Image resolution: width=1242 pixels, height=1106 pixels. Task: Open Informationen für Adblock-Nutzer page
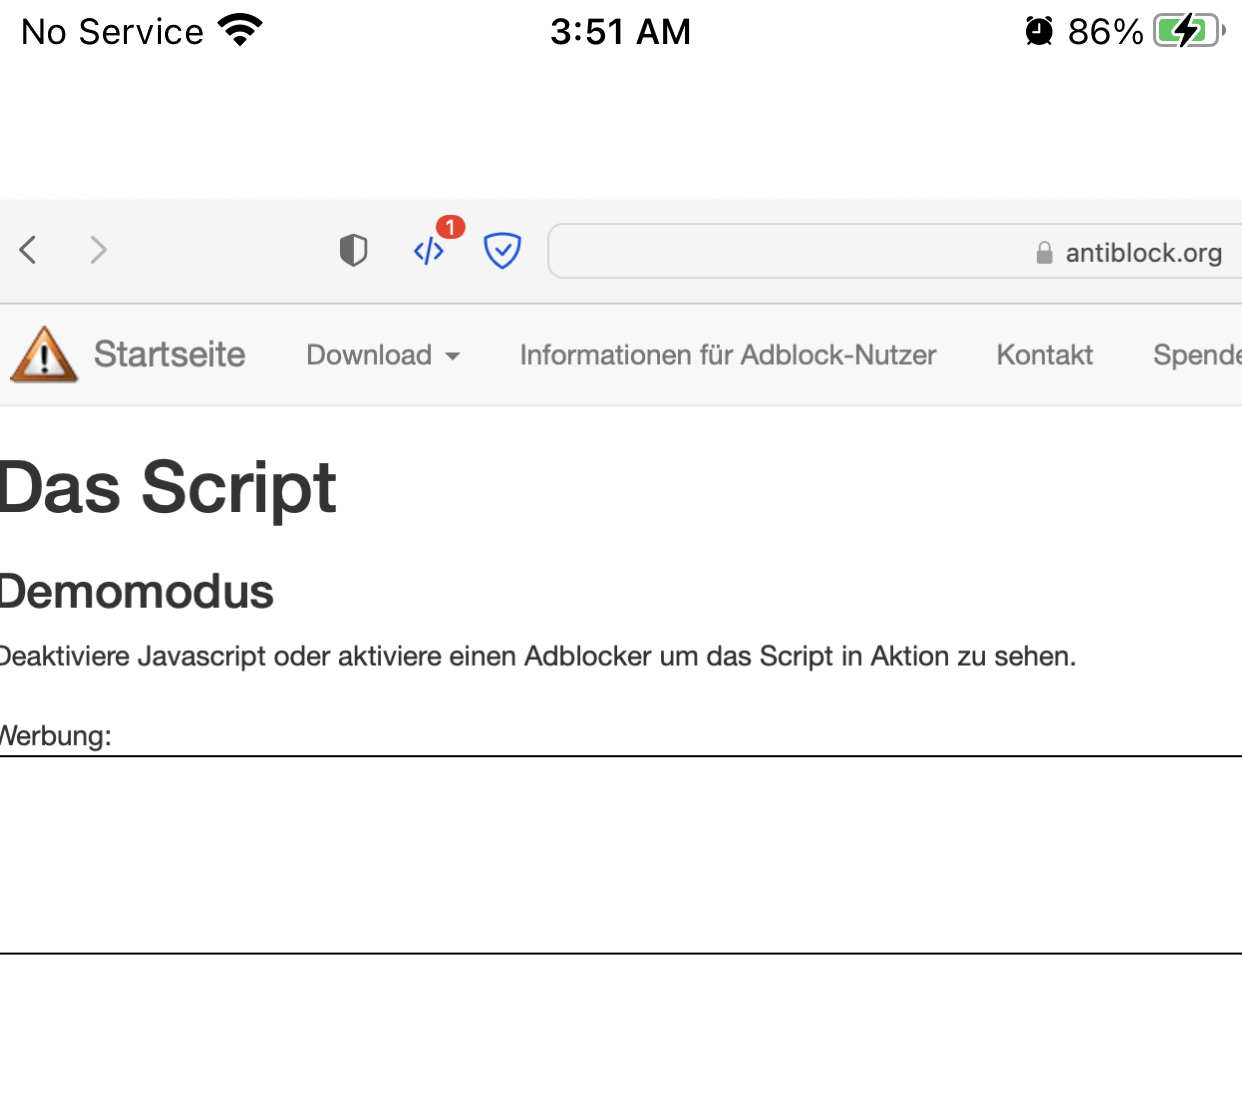pyautogui.click(x=728, y=355)
